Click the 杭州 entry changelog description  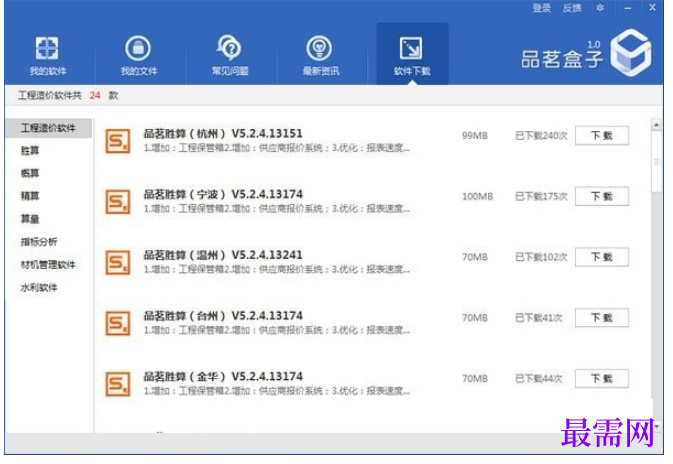(277, 148)
